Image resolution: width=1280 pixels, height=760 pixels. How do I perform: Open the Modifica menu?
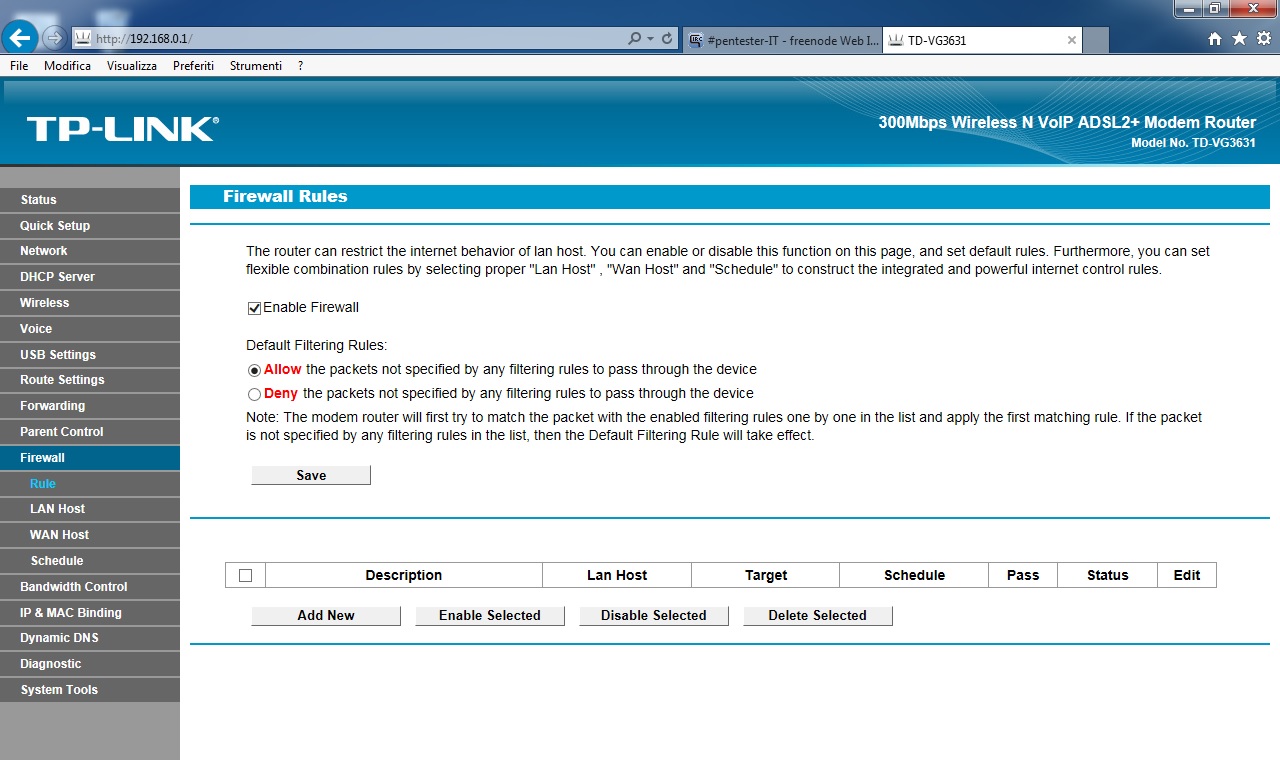(67, 66)
